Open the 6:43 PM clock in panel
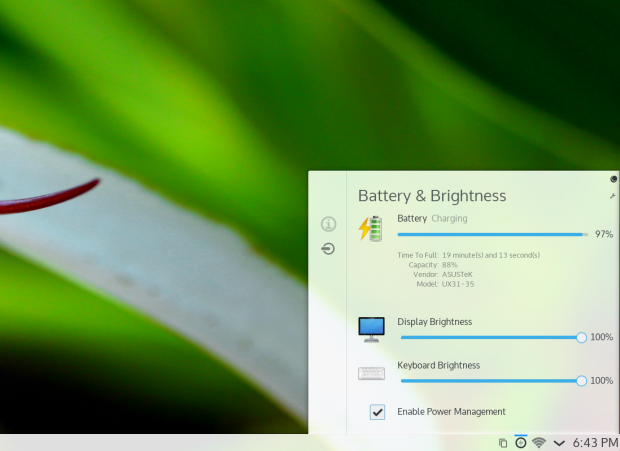Viewport: 620px width, 451px height. [595, 442]
